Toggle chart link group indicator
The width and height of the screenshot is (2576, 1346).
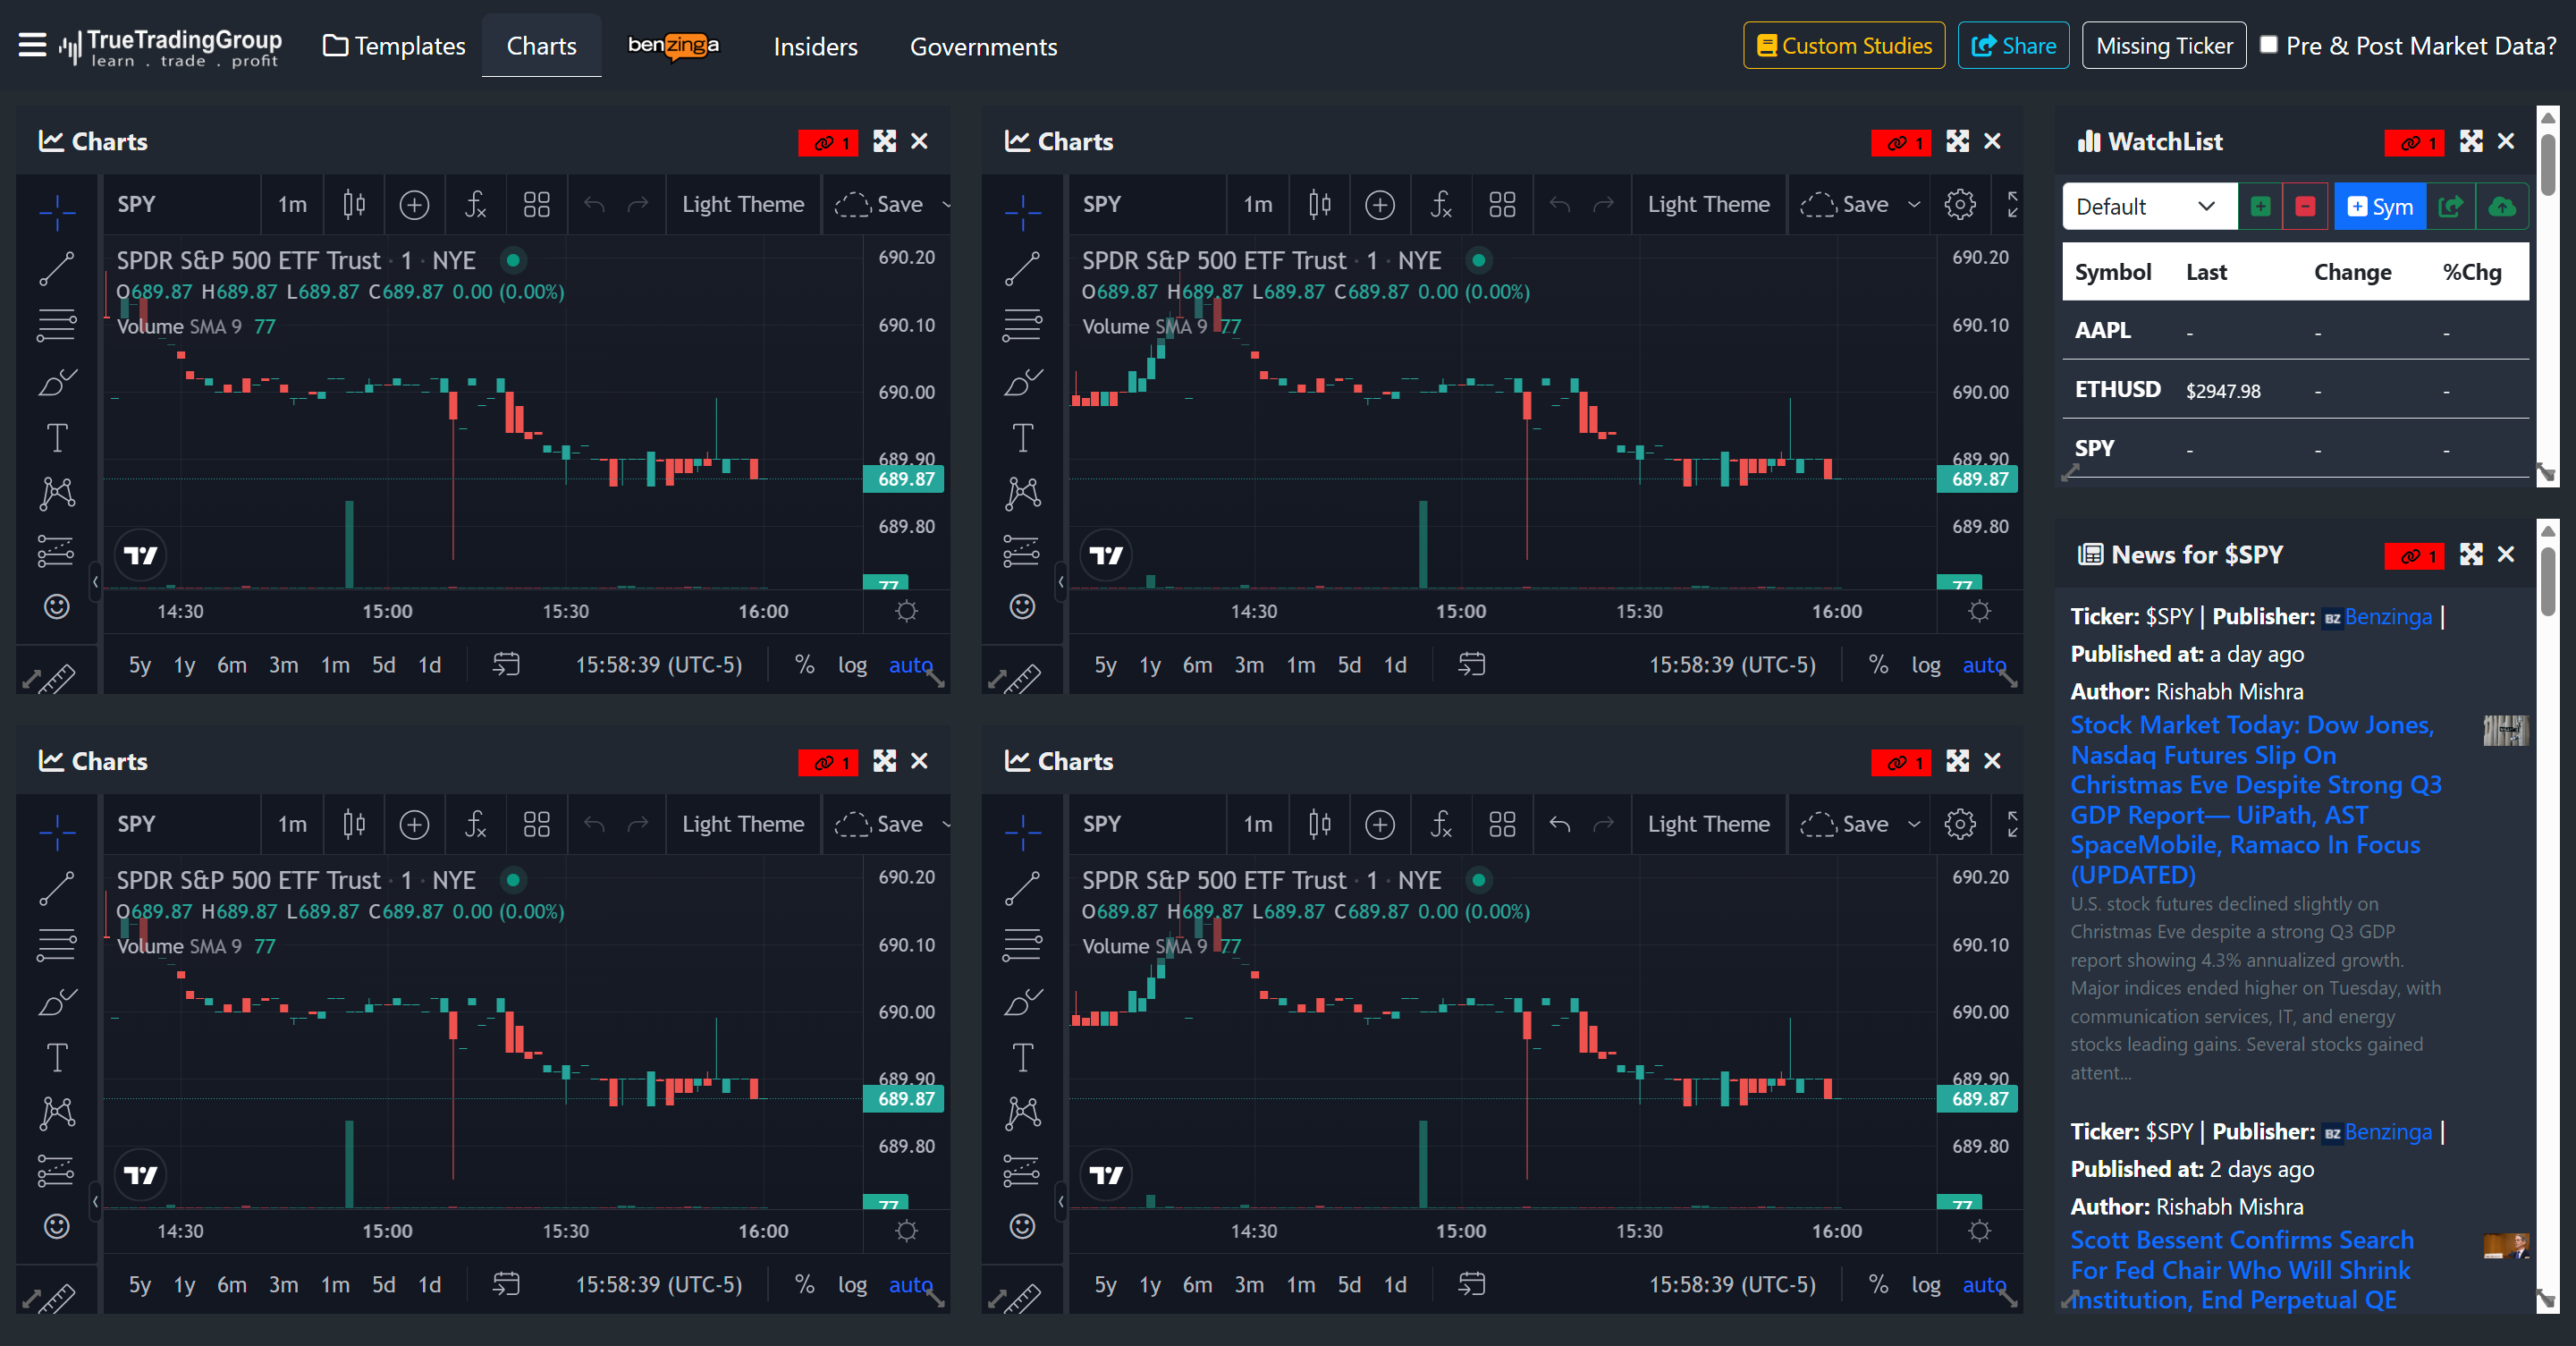coord(829,143)
